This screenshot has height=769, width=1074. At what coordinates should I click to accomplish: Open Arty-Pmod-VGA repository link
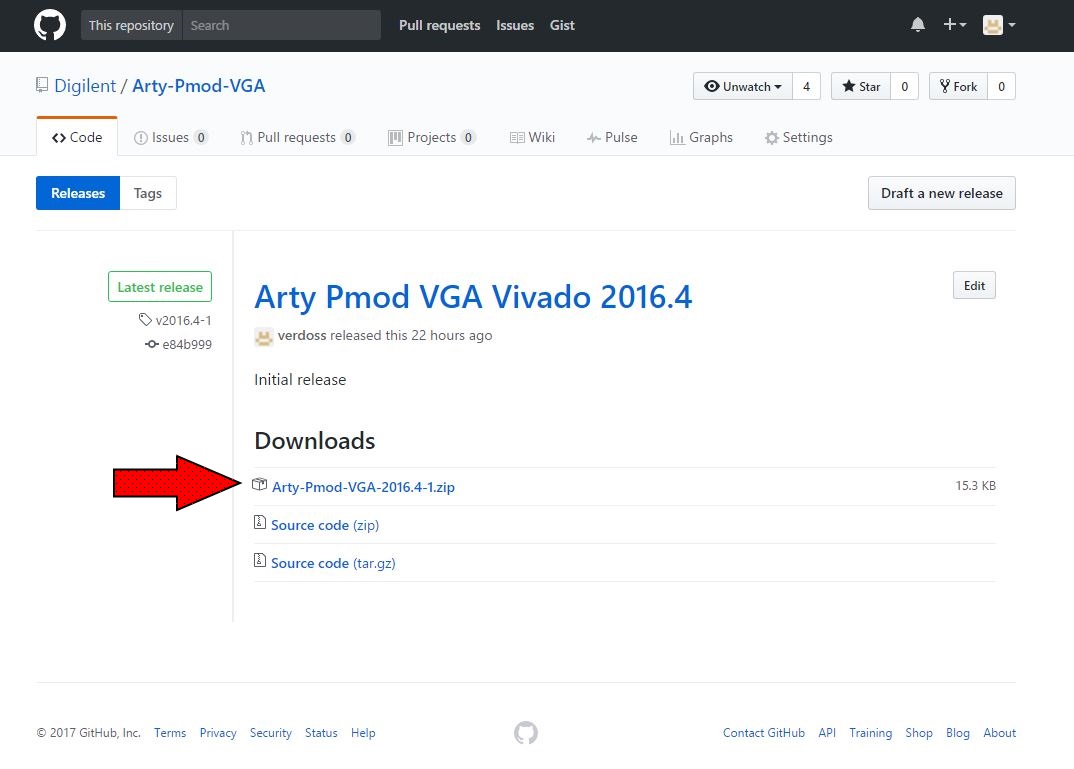[199, 86]
